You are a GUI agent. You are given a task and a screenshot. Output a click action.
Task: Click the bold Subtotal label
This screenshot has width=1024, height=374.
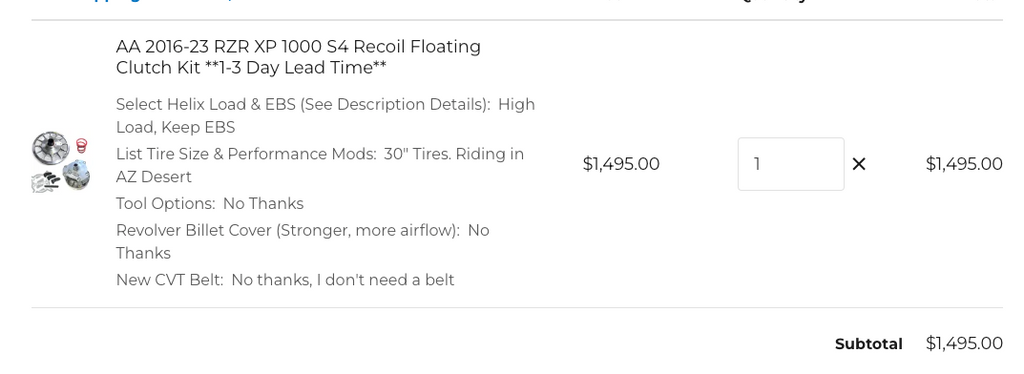click(x=869, y=344)
